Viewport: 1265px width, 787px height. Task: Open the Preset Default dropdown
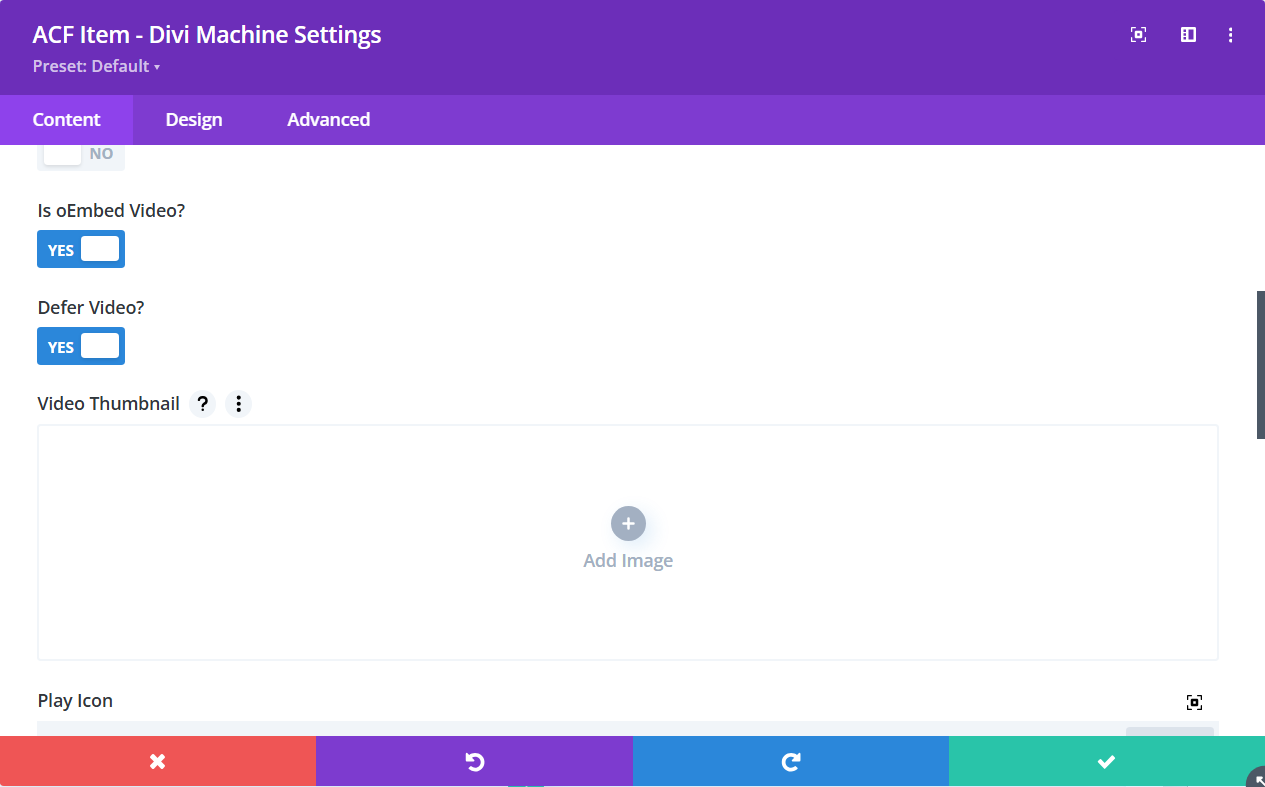[96, 66]
